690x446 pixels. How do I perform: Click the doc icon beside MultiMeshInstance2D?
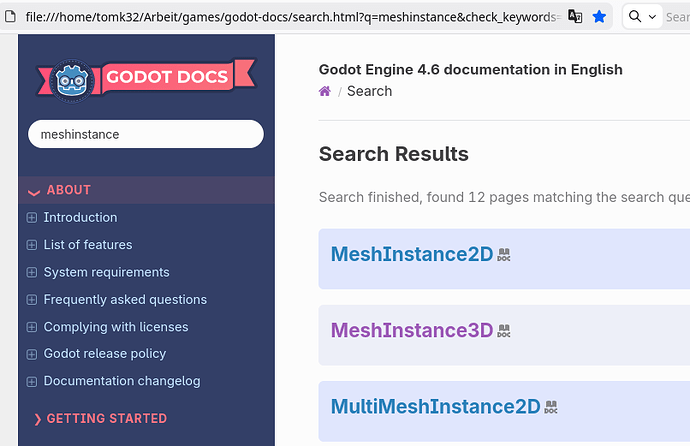click(551, 407)
